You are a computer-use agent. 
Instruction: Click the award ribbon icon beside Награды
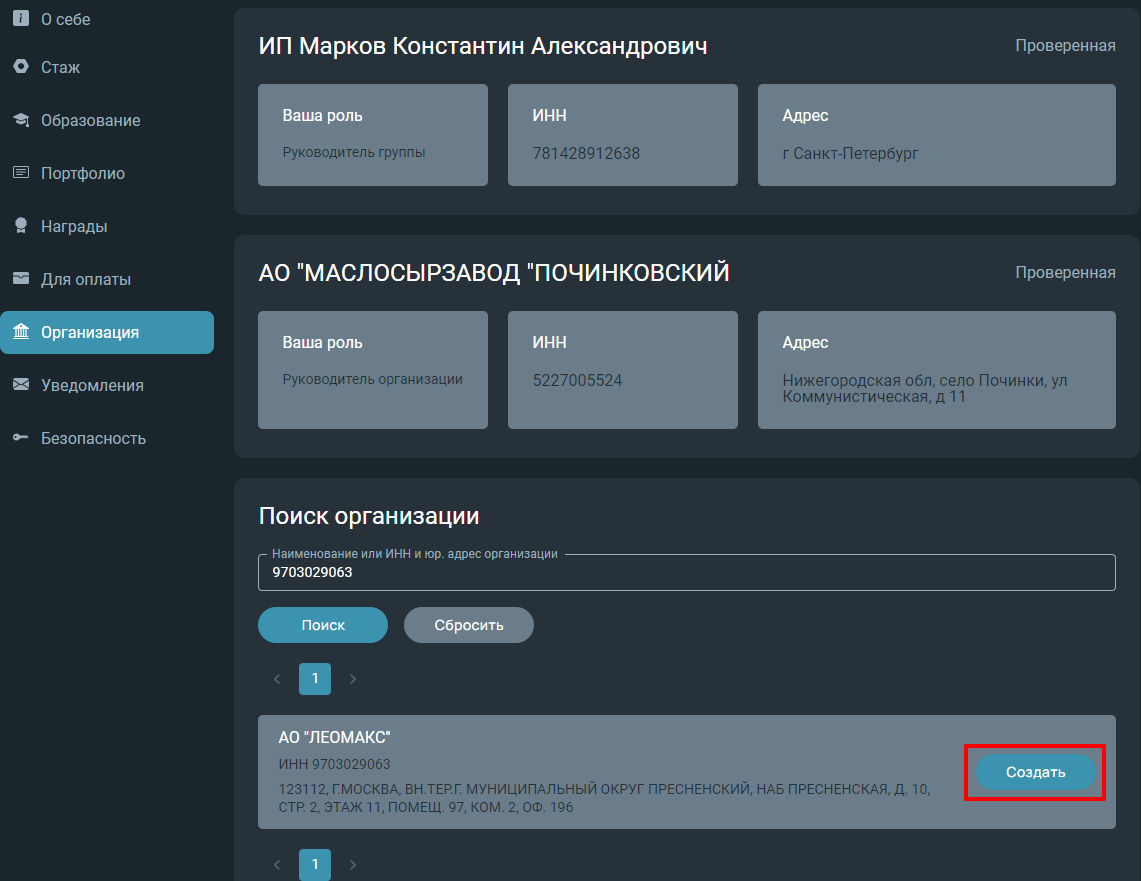pyautogui.click(x=21, y=226)
